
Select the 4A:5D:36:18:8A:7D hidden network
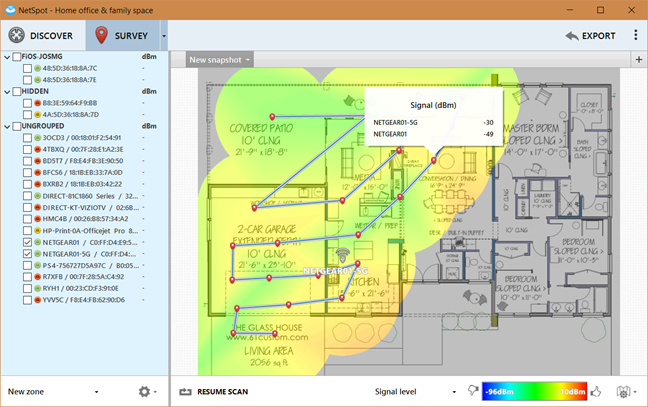[x=84, y=114]
